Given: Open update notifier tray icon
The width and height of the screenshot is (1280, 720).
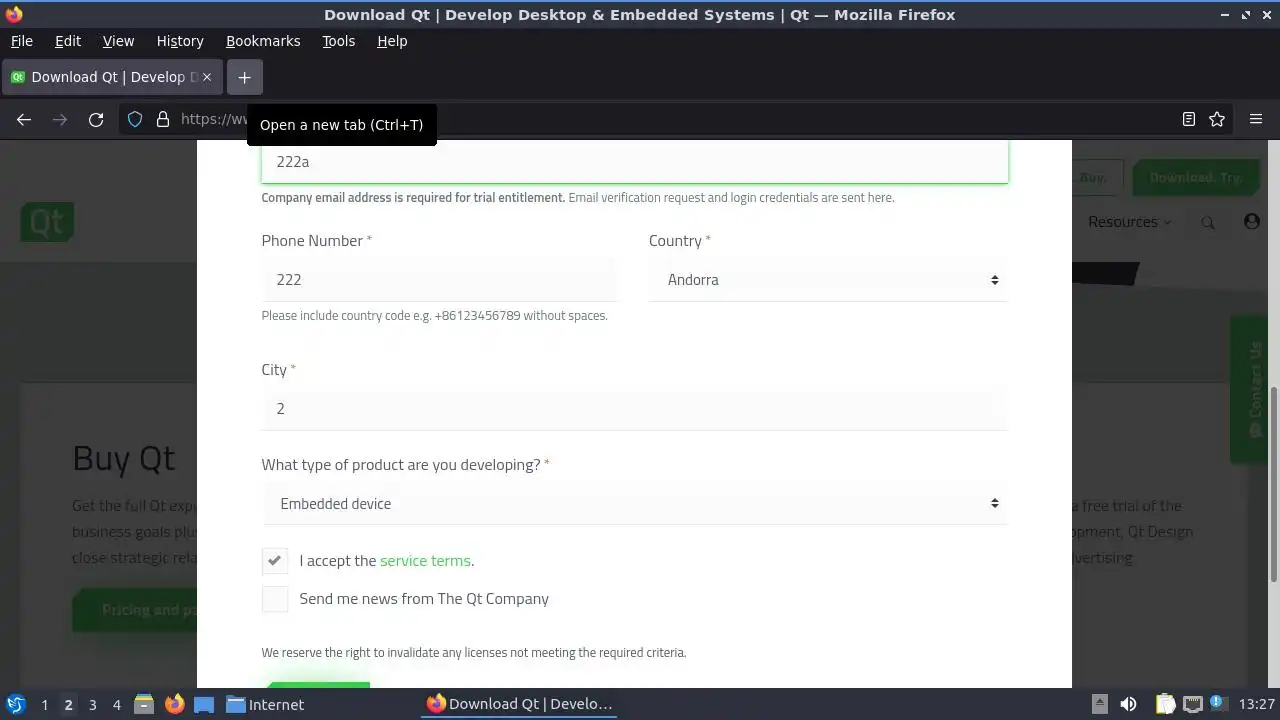Looking at the screenshot, I should [1217, 703].
